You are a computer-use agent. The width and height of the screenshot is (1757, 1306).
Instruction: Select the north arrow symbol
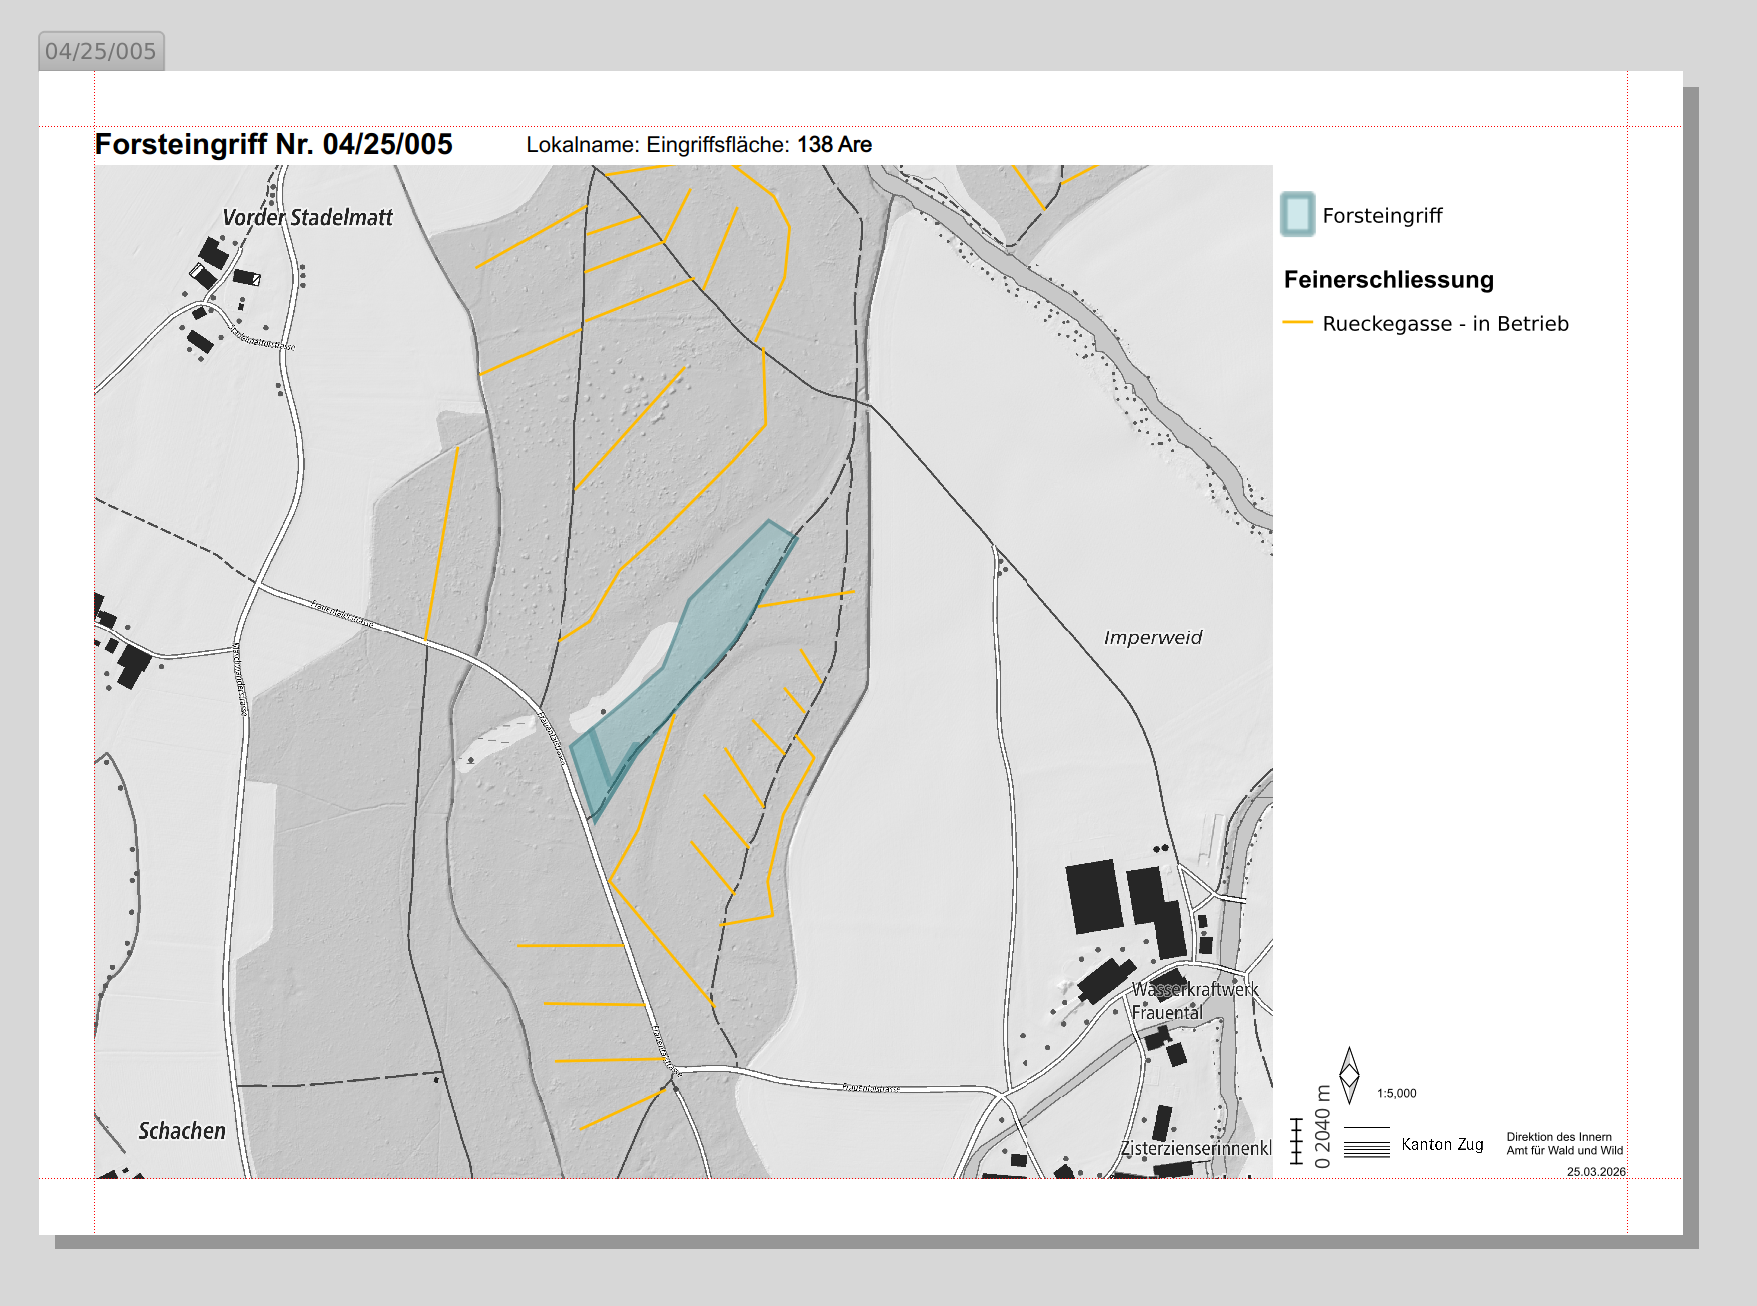1349,1075
